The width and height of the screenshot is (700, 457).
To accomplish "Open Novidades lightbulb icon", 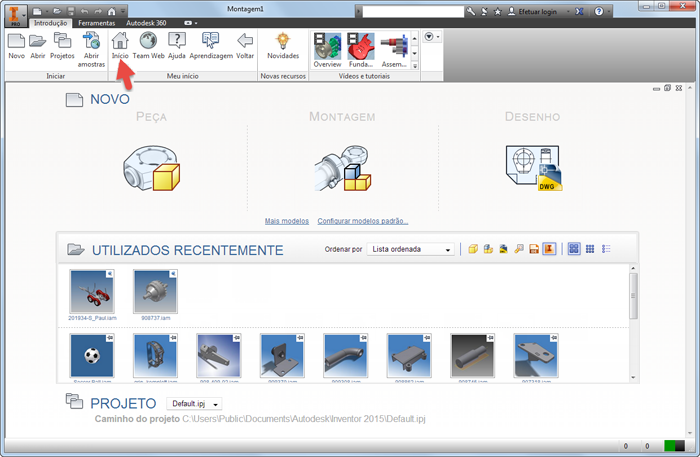I will [x=283, y=46].
